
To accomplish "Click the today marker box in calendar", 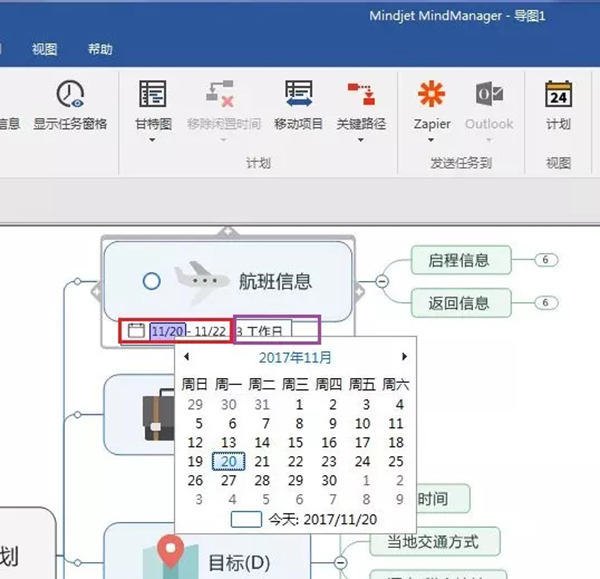I will [246, 520].
